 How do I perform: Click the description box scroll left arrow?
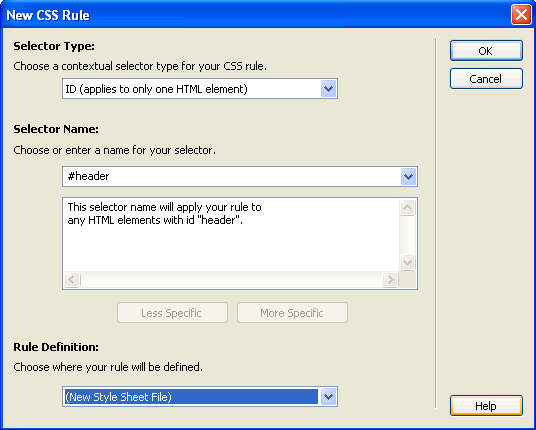(x=72, y=280)
